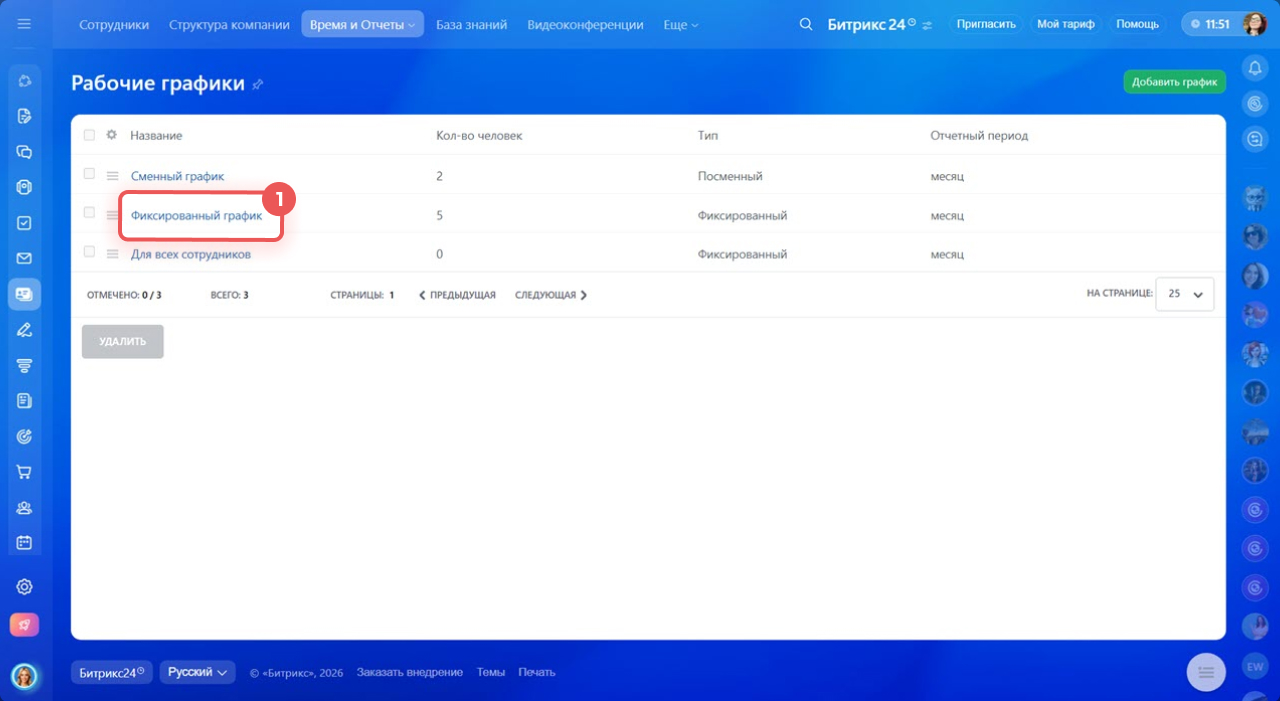
Task: Open the mail envelope icon in the sidebar
Action: (24, 258)
